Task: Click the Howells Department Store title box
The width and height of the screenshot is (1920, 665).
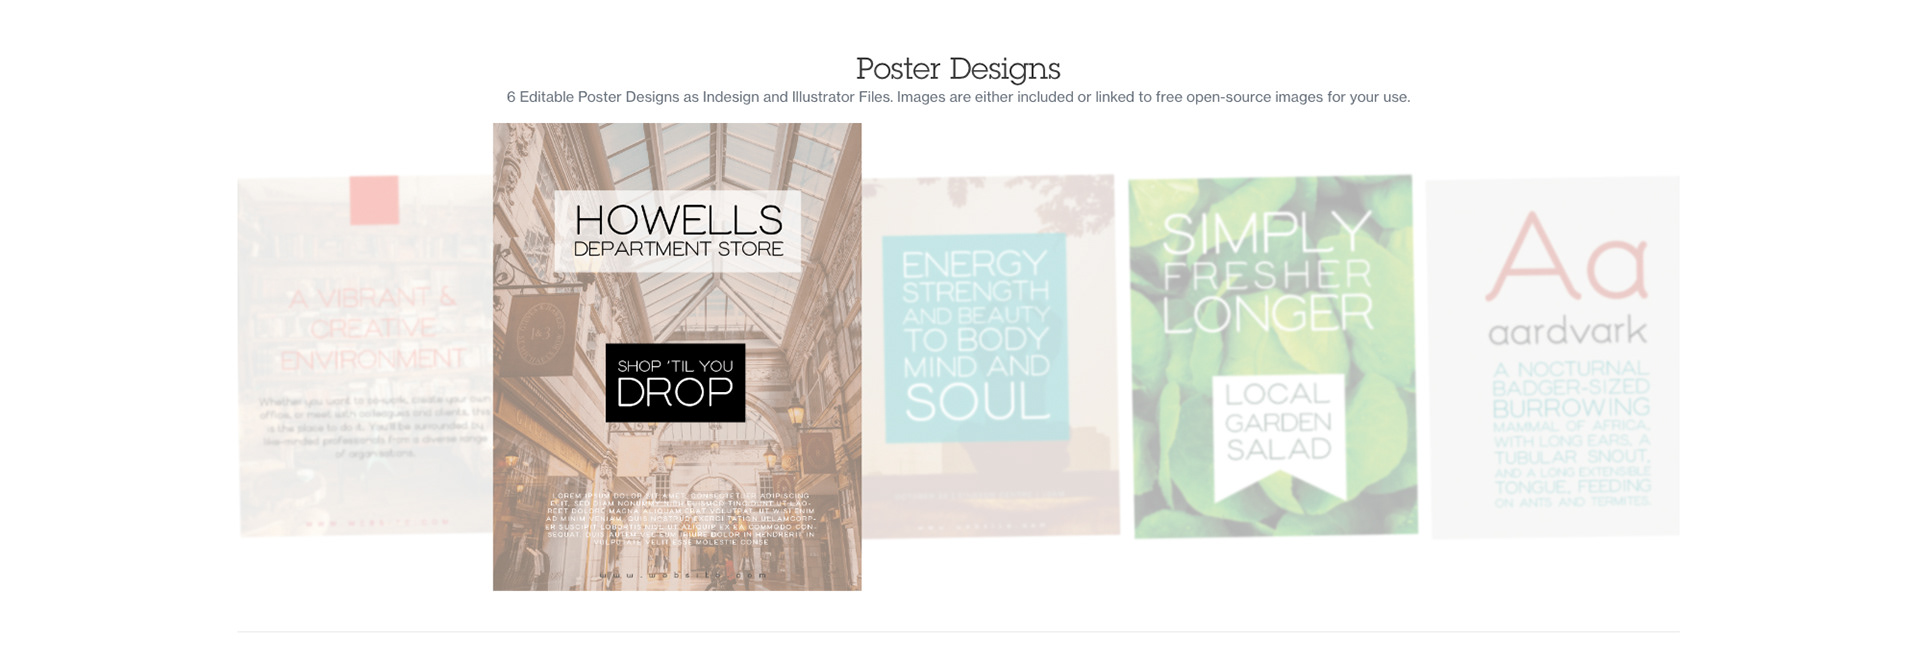Action: [678, 231]
